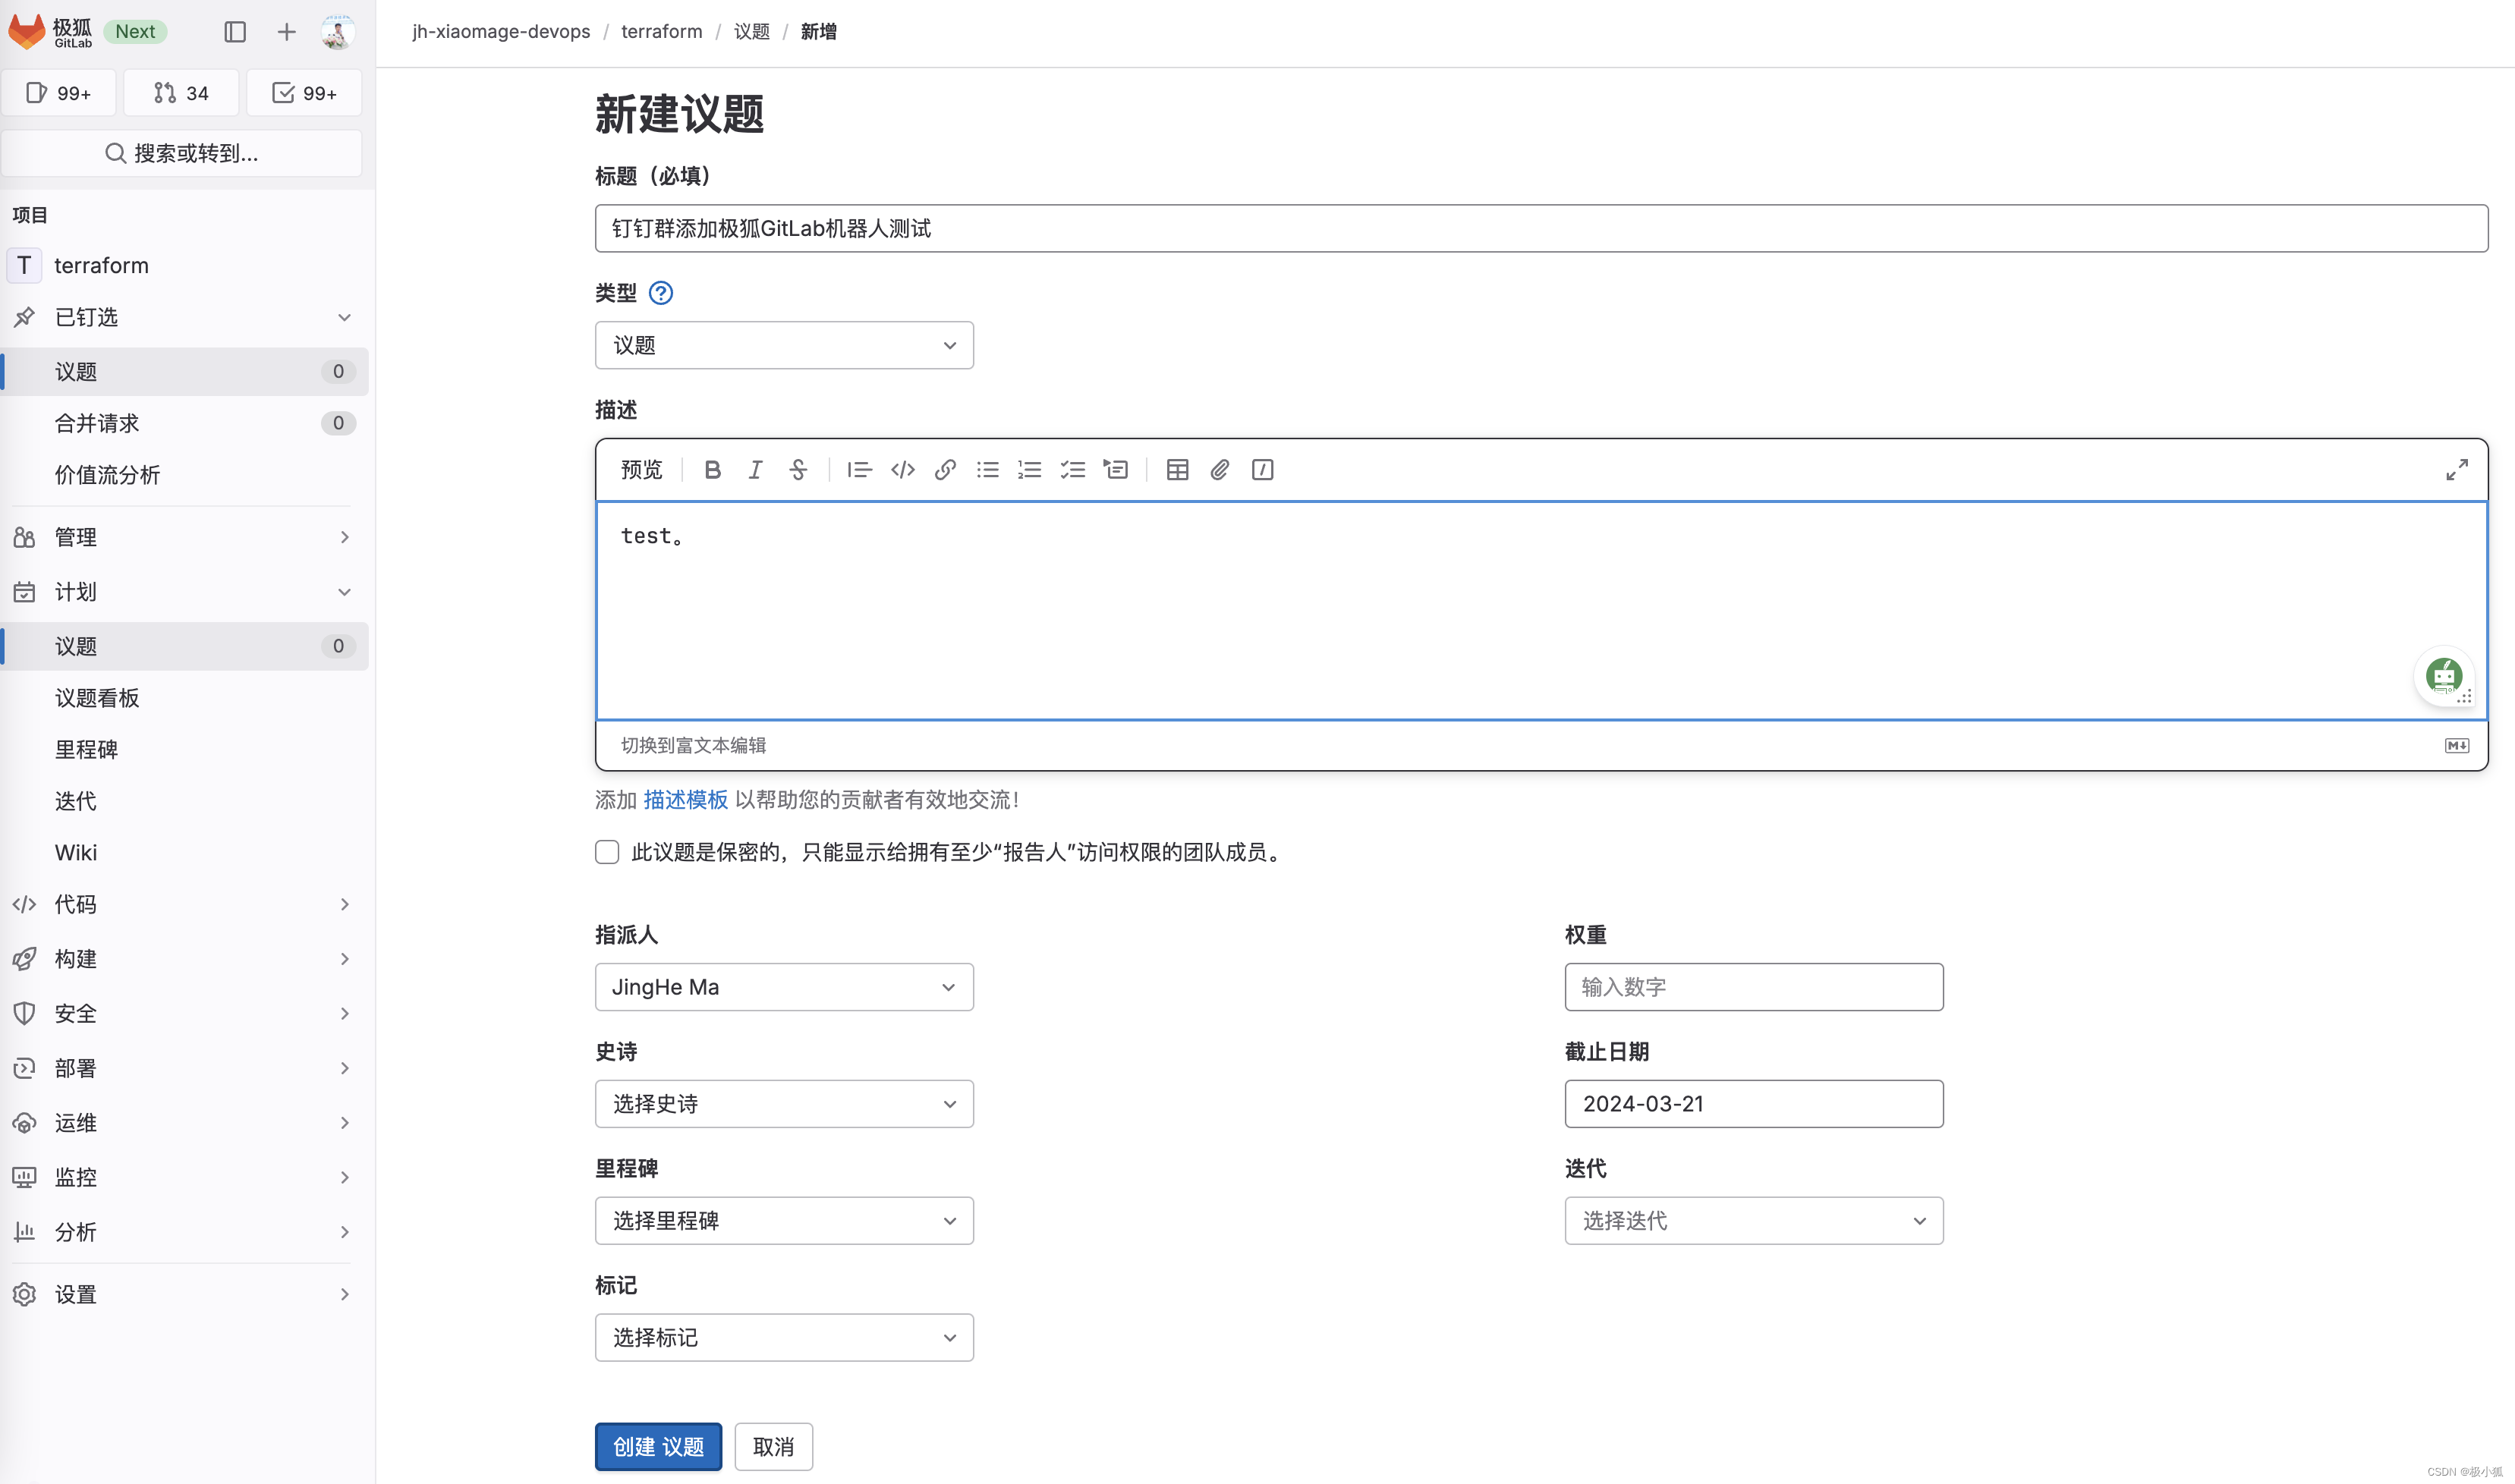Open merge requests counter 34
Screen dimensions: 2515x1484
point(181,93)
